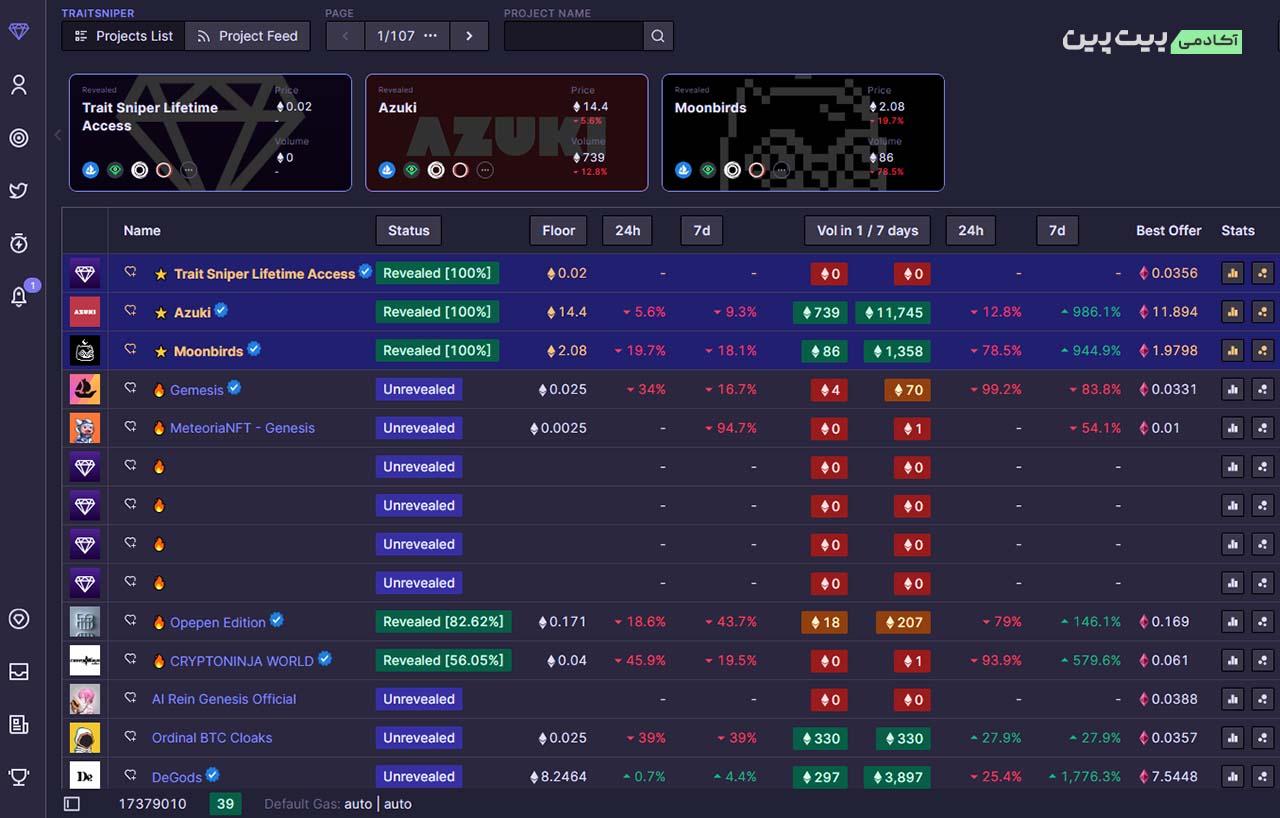Open bubble chart for Opepen Edition row
This screenshot has width=1280, height=818.
click(1262, 622)
